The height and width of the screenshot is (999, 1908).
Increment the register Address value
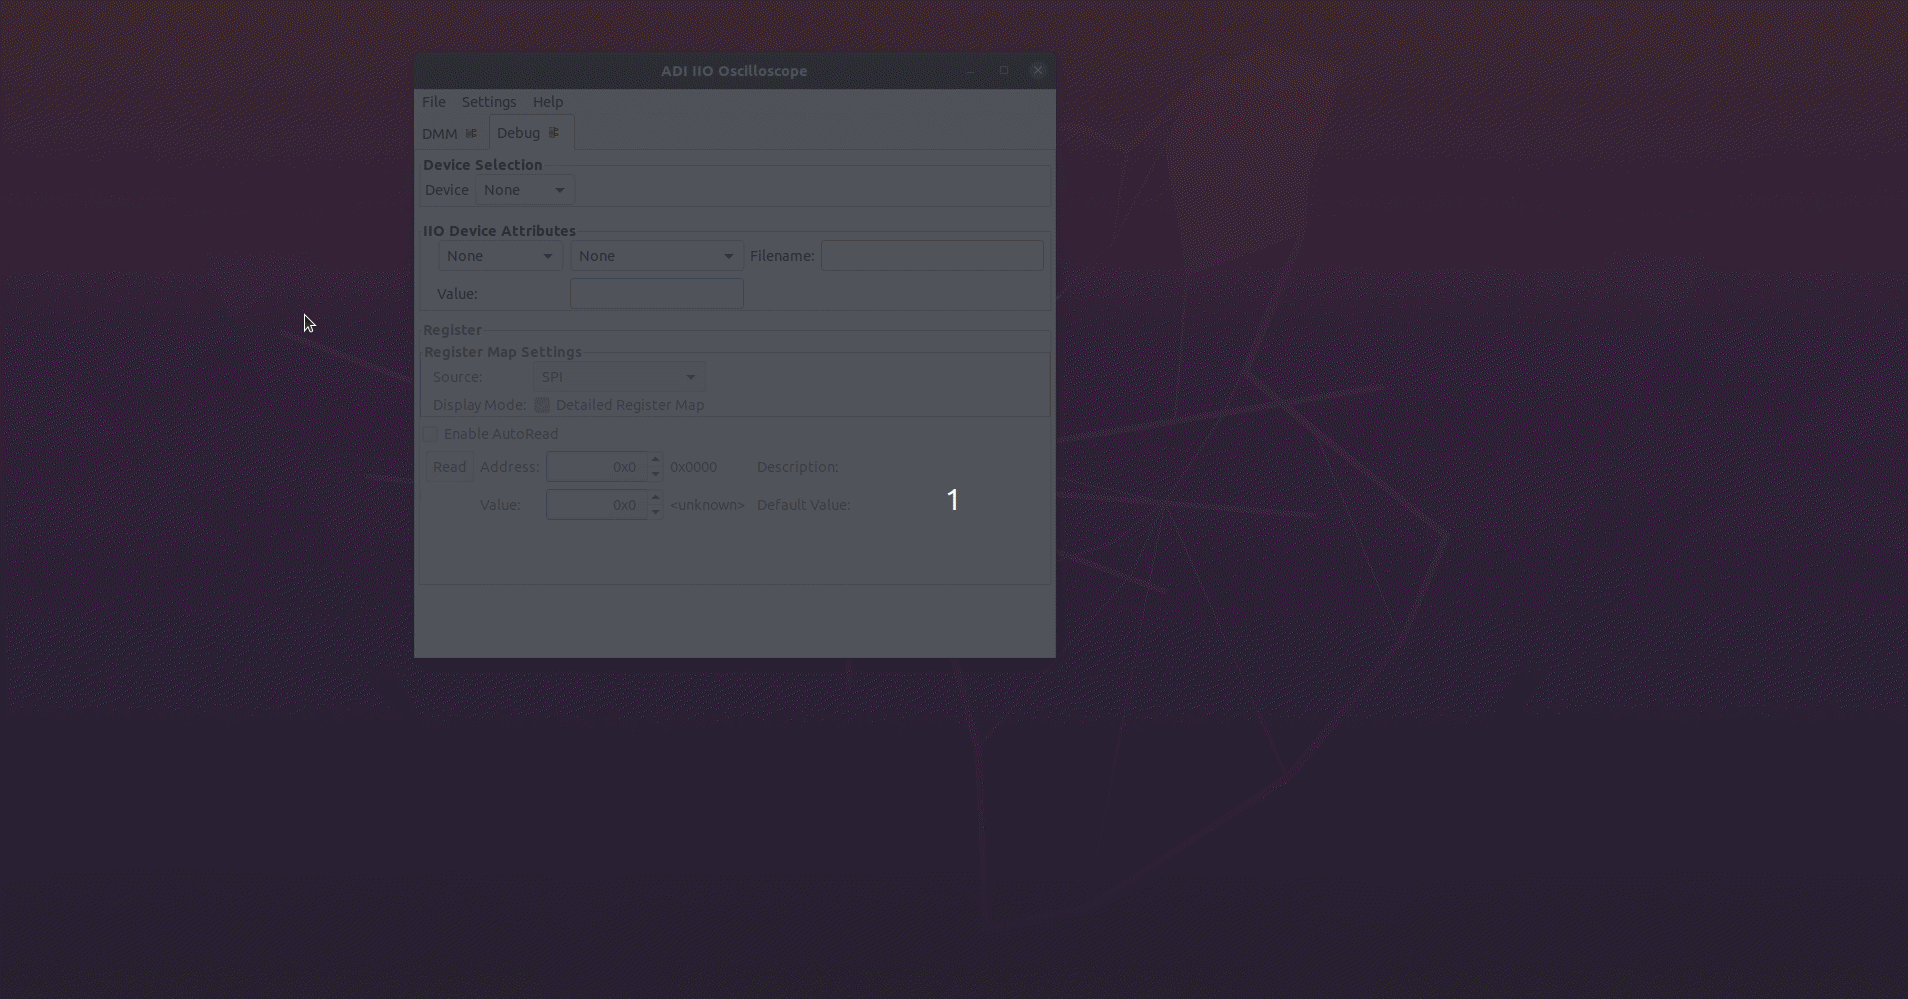click(655, 460)
